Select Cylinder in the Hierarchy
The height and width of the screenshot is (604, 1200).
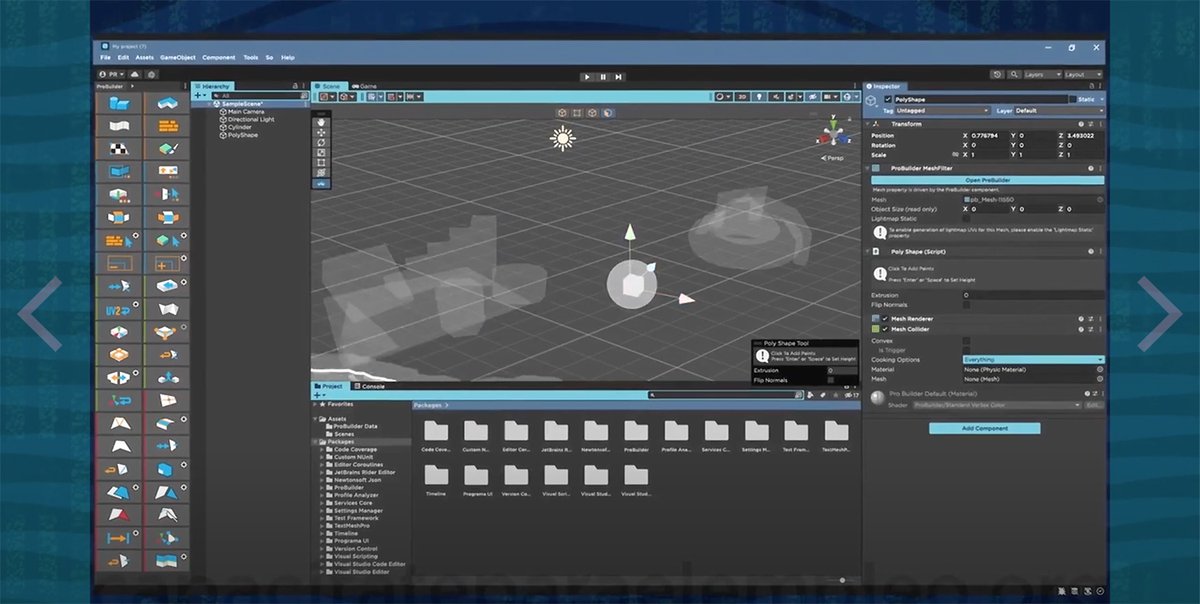240,127
